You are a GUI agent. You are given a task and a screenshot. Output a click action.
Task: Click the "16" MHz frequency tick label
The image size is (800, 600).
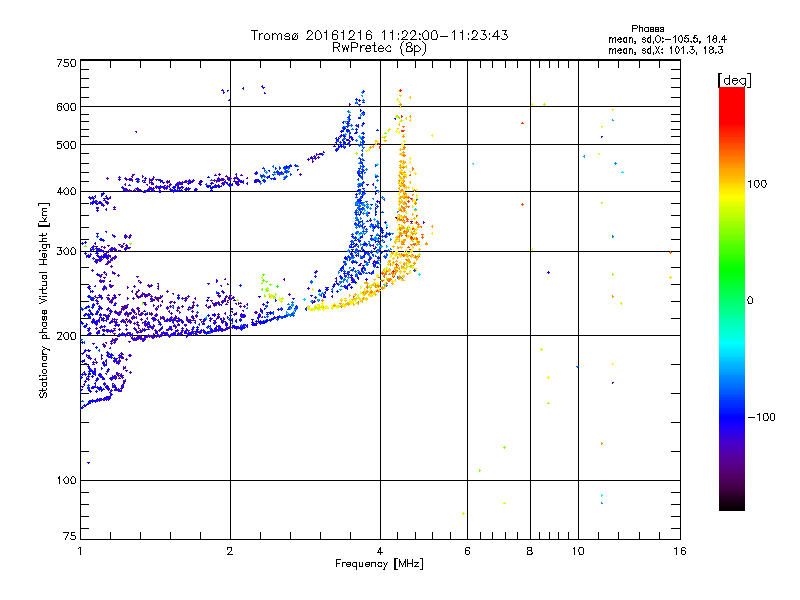(680, 551)
